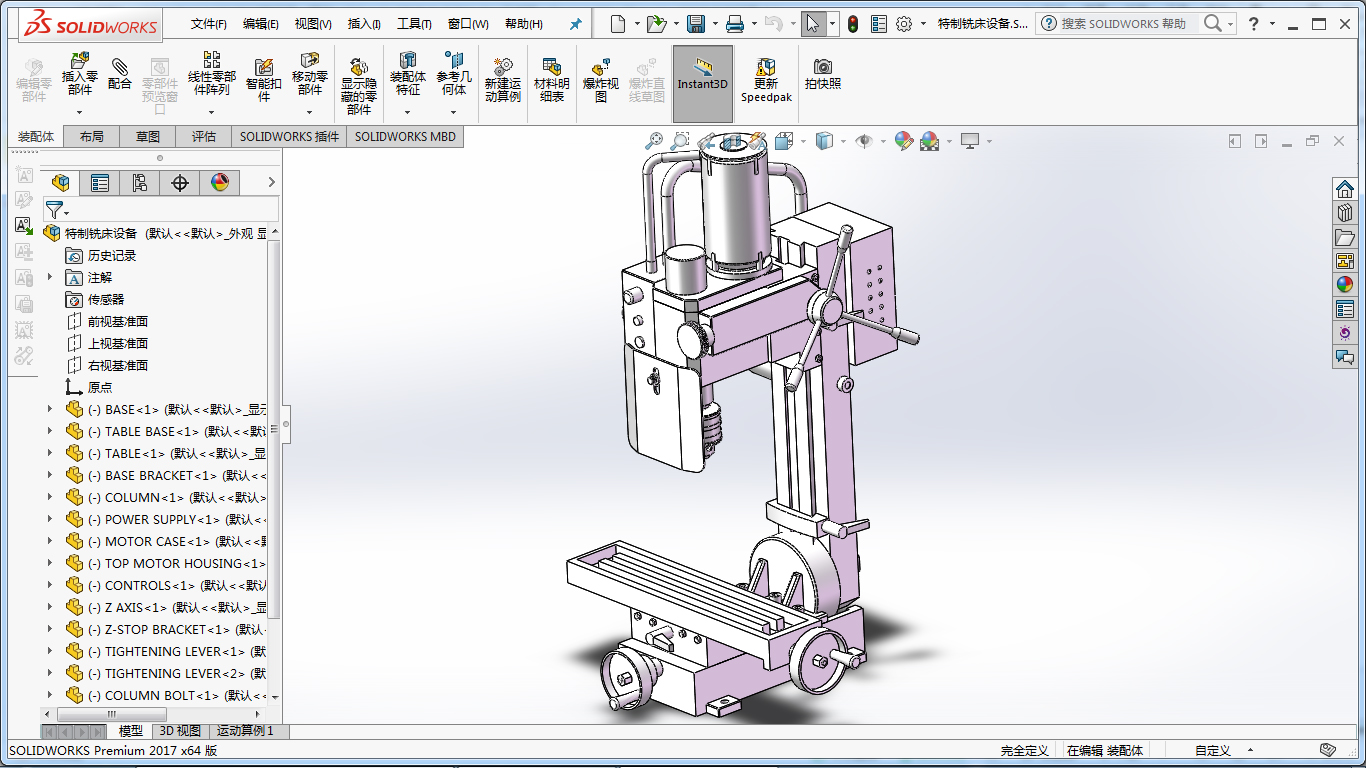Open the PropertyManager tab icon
The width and height of the screenshot is (1366, 768).
pos(100,182)
